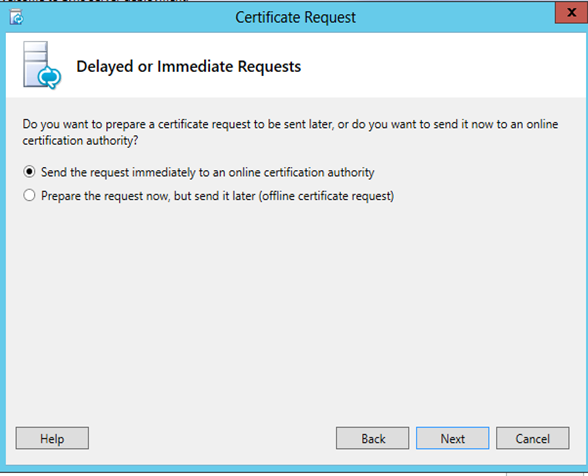Image resolution: width=588 pixels, height=476 pixels.
Task: Click the server certificate icon beside heading
Action: point(42,65)
